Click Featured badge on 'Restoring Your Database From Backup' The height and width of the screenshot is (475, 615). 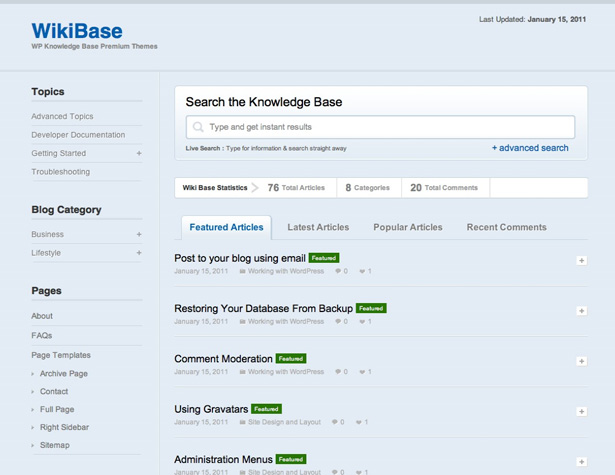point(371,308)
